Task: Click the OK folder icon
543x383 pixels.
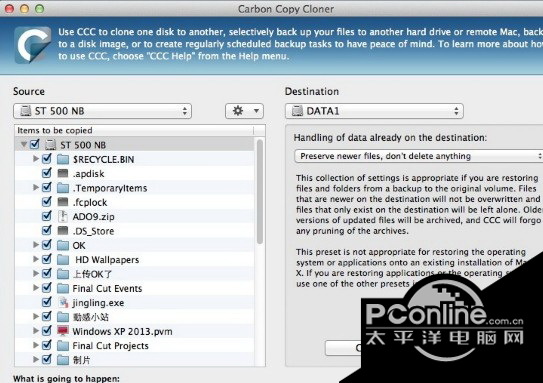Action: (x=63, y=246)
